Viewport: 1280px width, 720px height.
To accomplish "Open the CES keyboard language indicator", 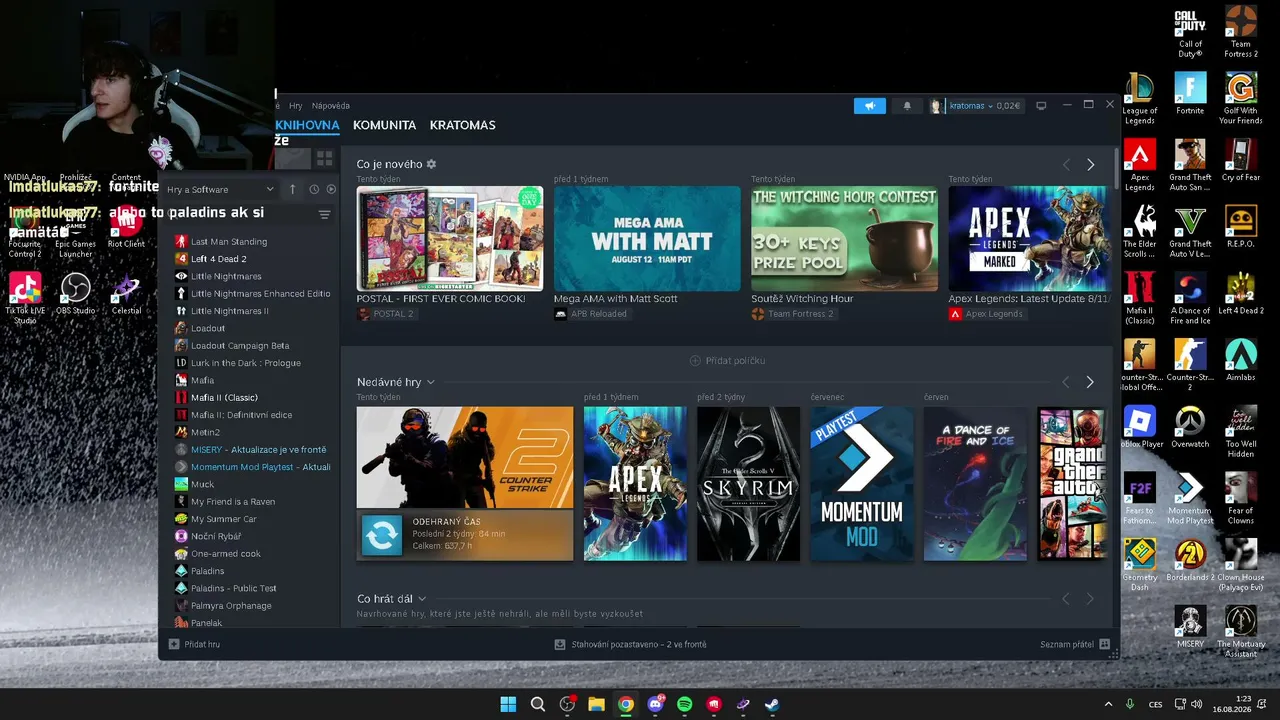I will [x=1156, y=704].
